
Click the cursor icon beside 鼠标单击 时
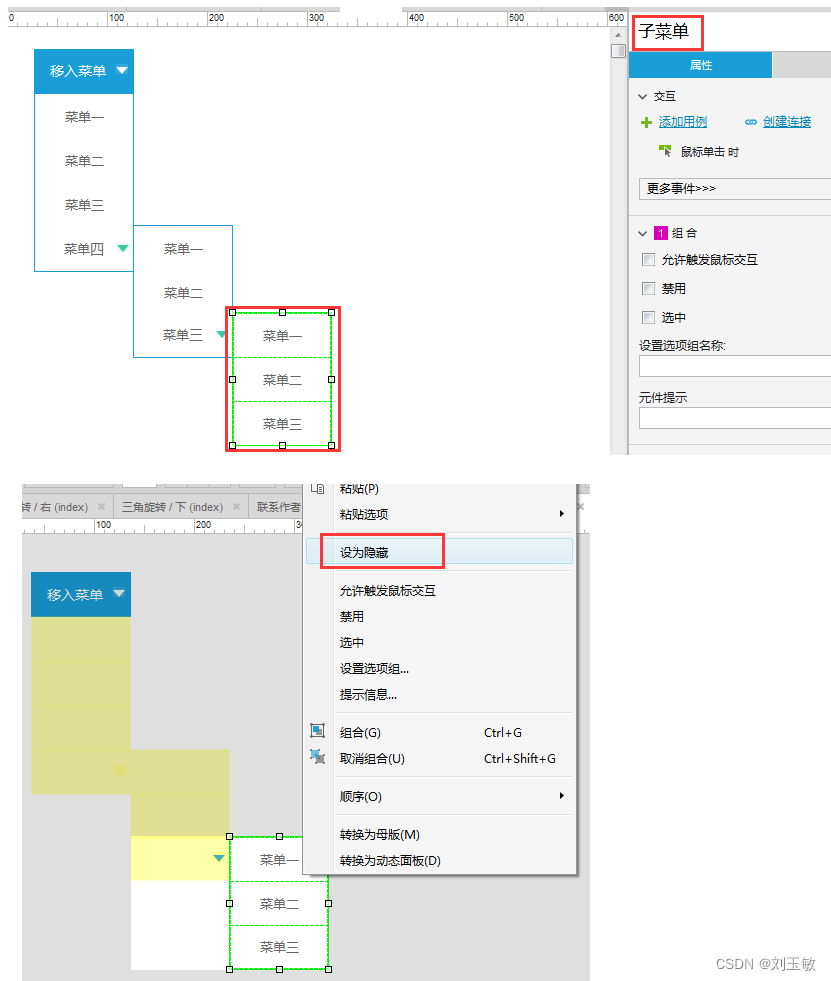[x=664, y=148]
